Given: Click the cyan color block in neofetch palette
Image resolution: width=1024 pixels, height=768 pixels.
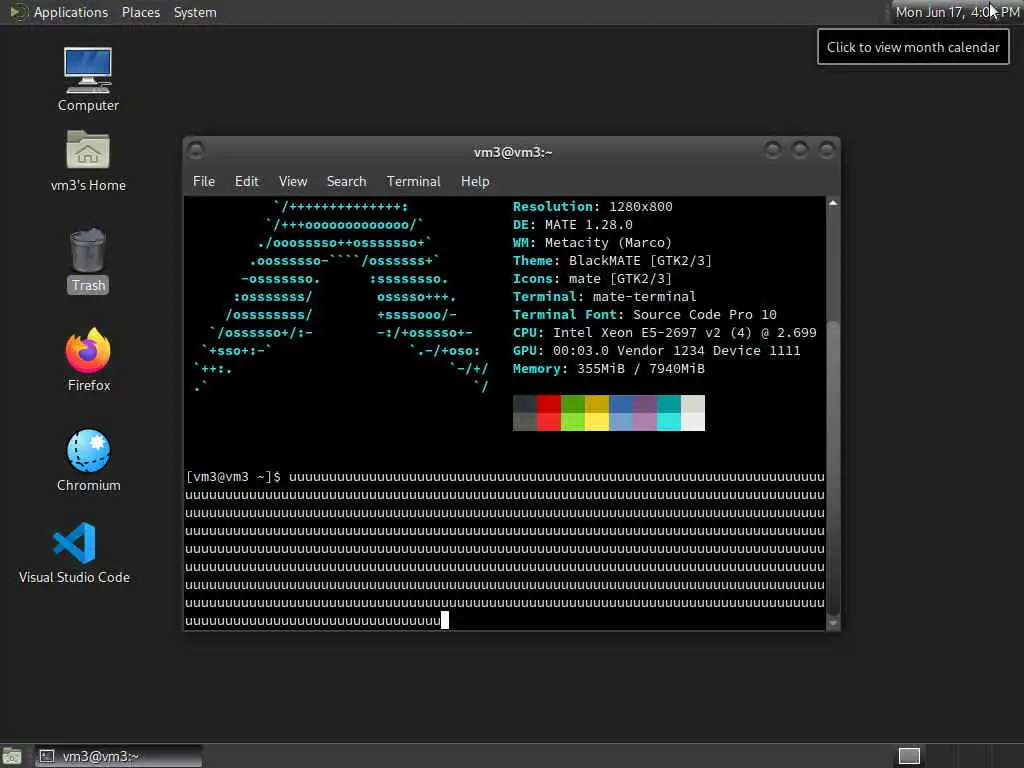Looking at the screenshot, I should [669, 413].
